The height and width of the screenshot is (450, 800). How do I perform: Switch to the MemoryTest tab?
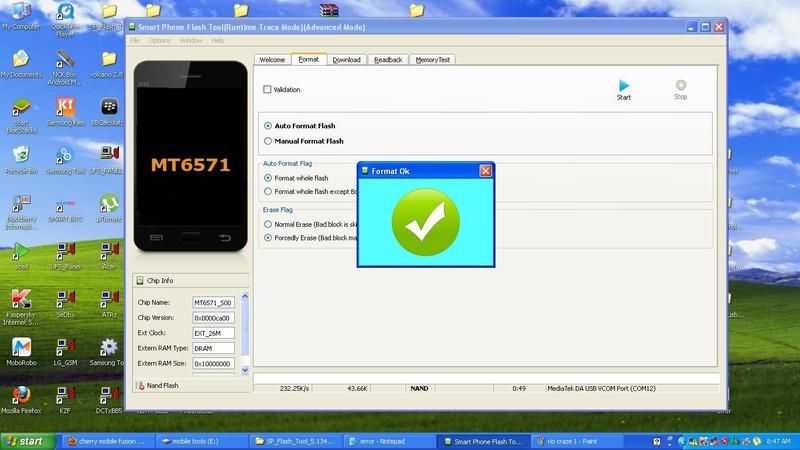pos(433,60)
